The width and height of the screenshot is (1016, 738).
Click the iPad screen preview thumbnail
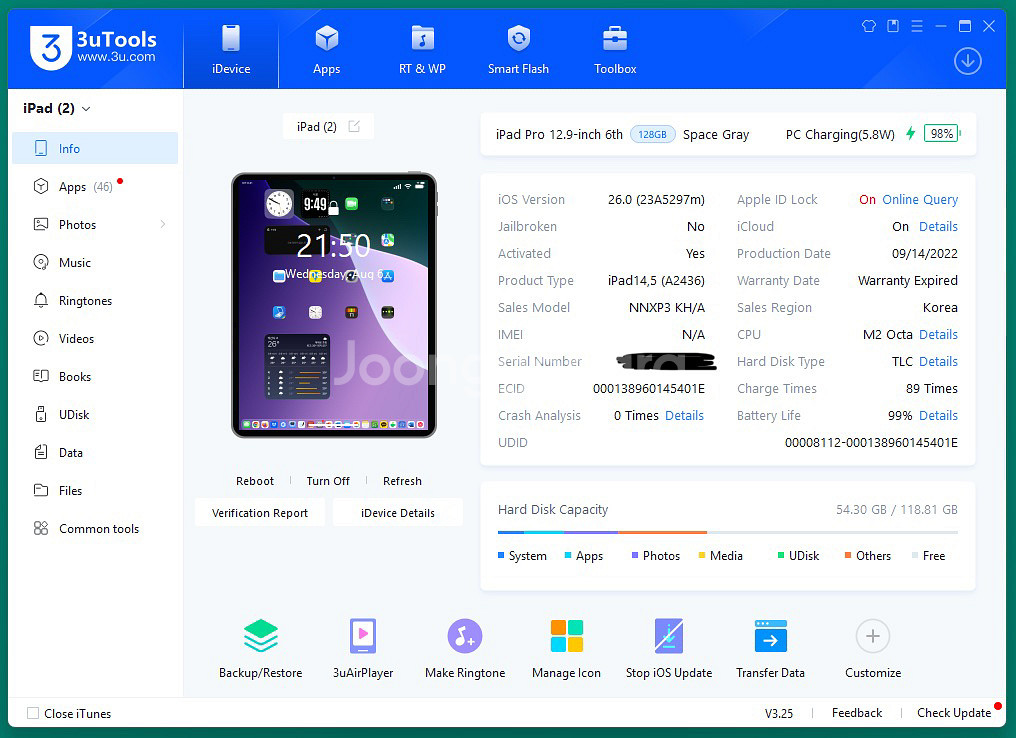(334, 305)
